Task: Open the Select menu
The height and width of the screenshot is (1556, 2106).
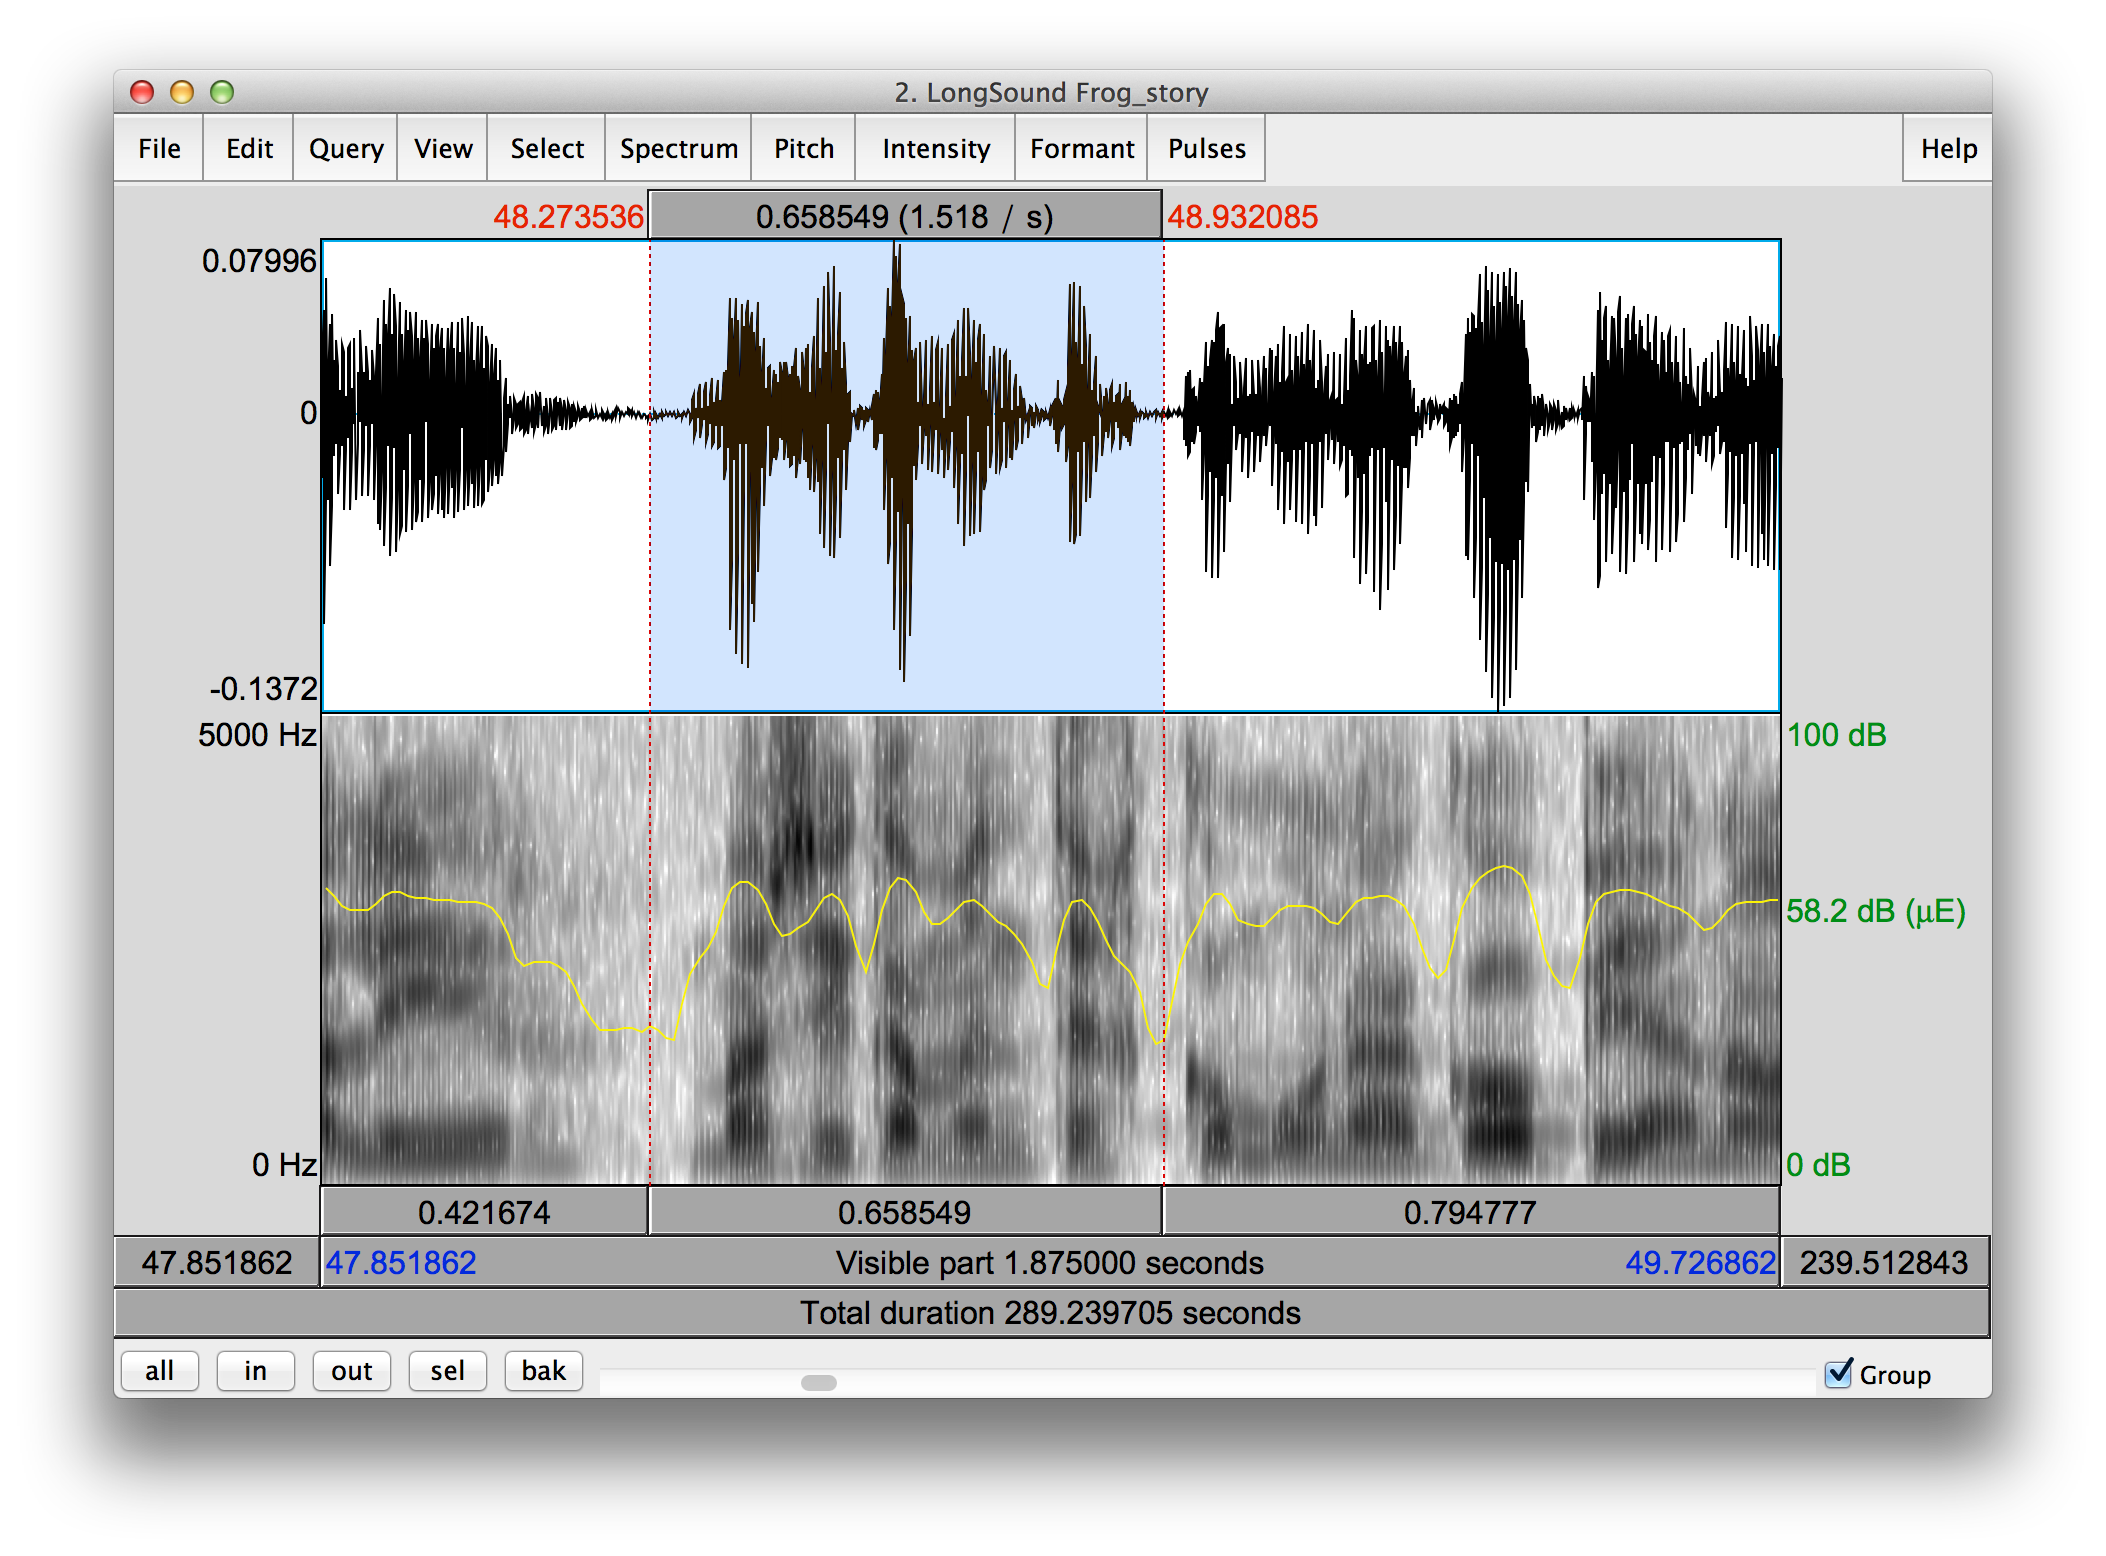Action: tap(547, 148)
